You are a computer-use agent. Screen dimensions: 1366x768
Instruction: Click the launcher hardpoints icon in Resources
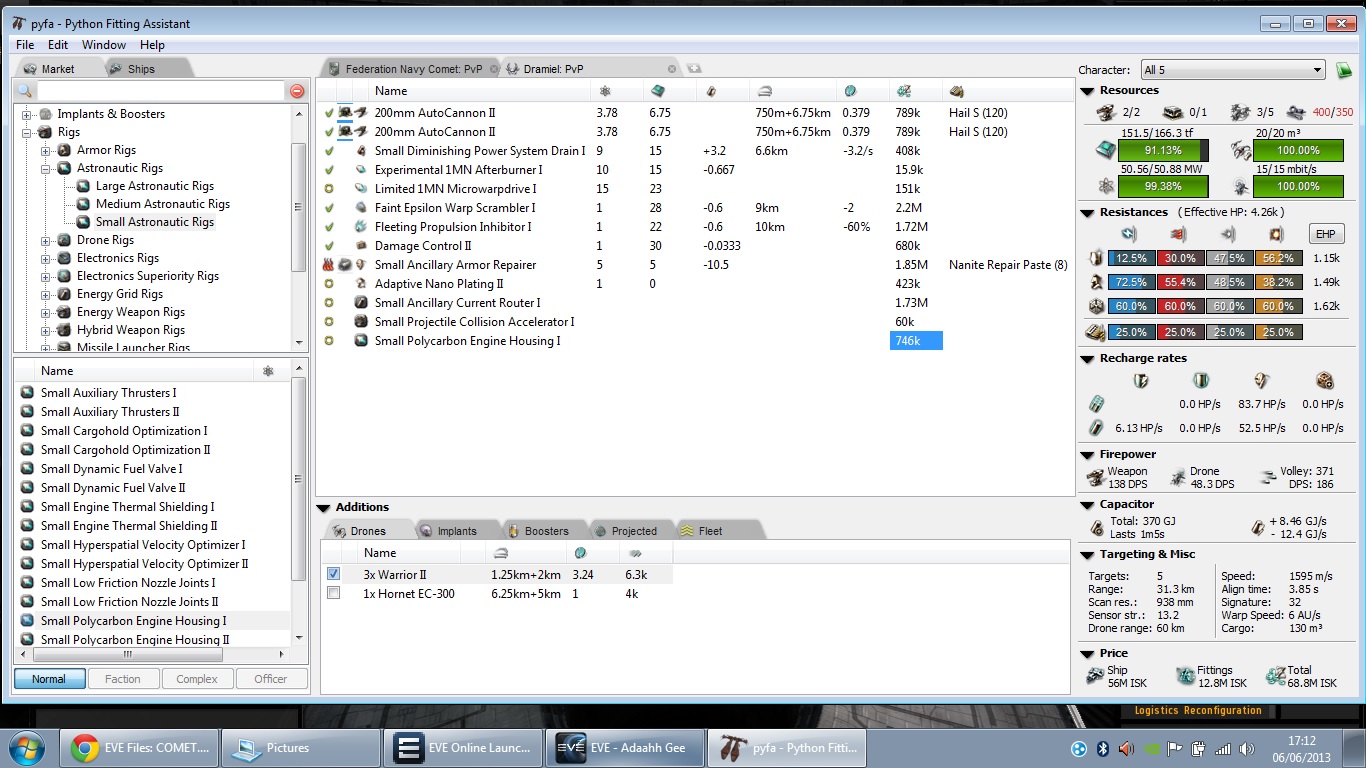(x=1173, y=113)
